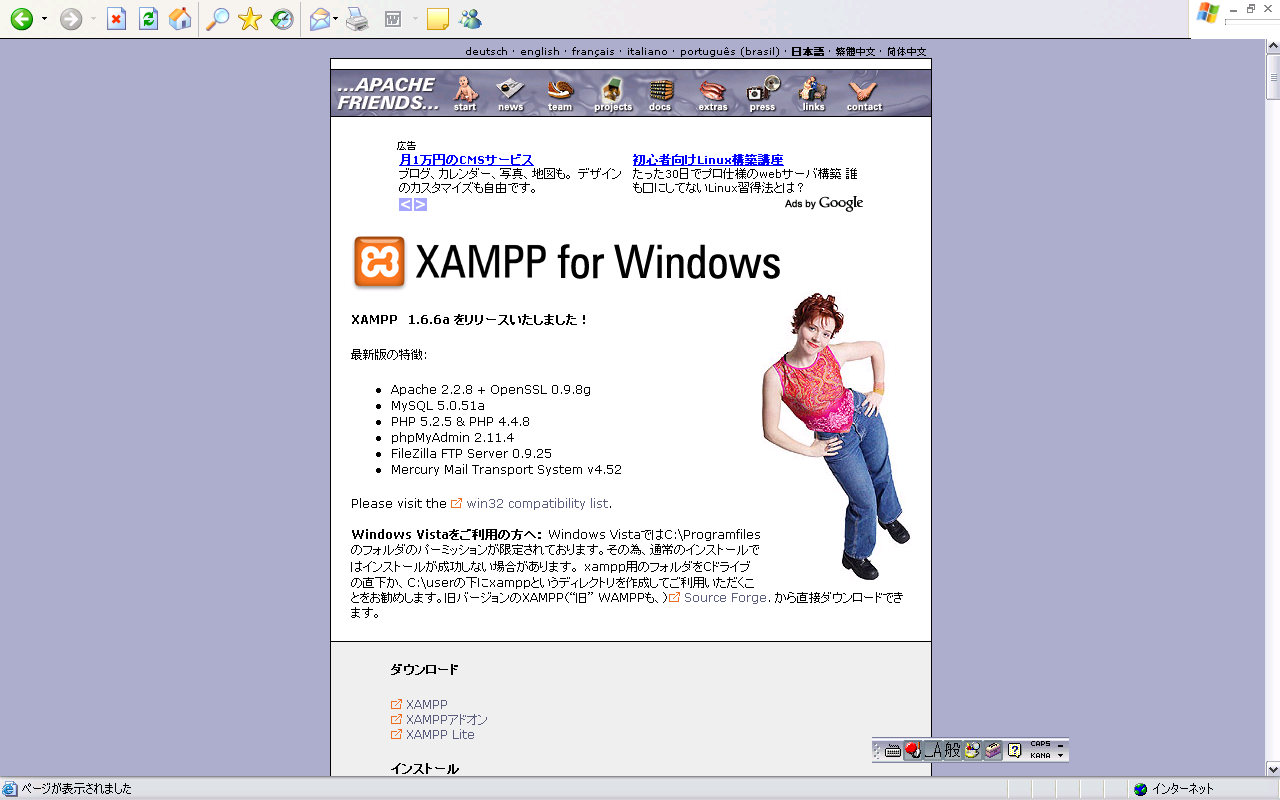Open the docs section in nav bar
The height and width of the screenshot is (800, 1280).
pyautogui.click(x=660, y=93)
